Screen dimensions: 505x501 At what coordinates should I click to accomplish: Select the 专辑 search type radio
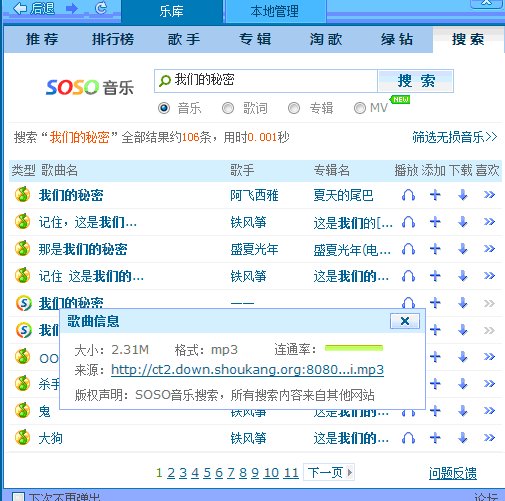tap(294, 108)
